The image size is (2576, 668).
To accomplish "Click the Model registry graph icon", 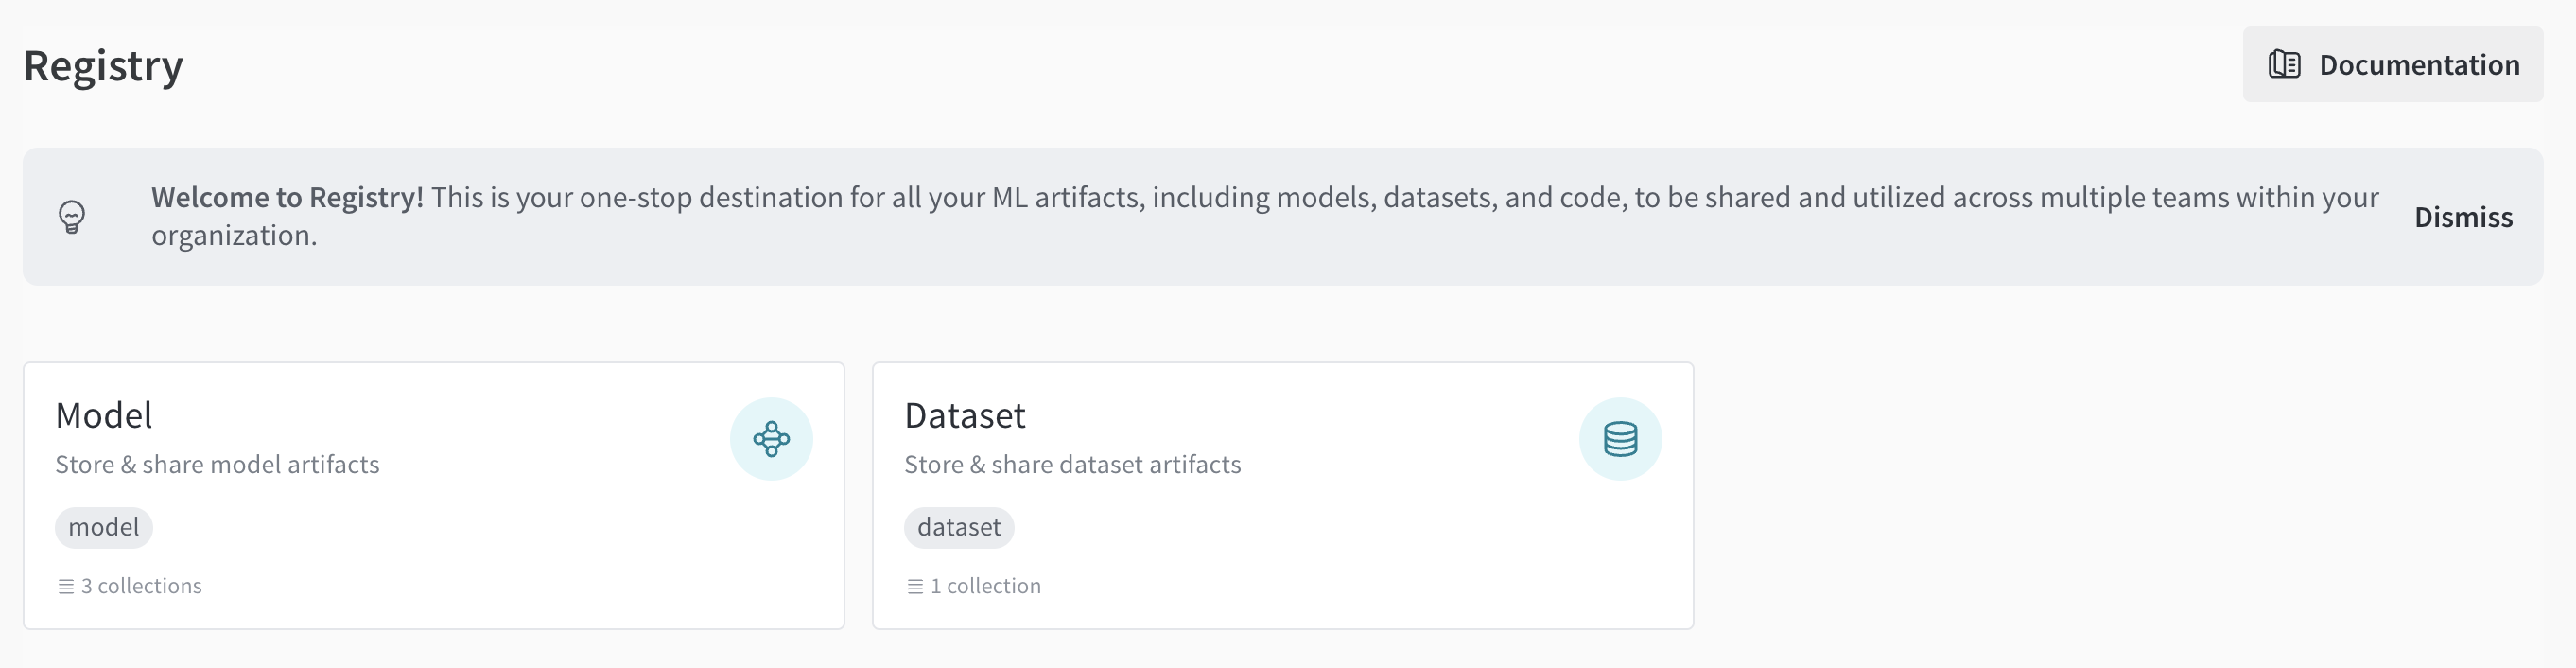I will (771, 439).
